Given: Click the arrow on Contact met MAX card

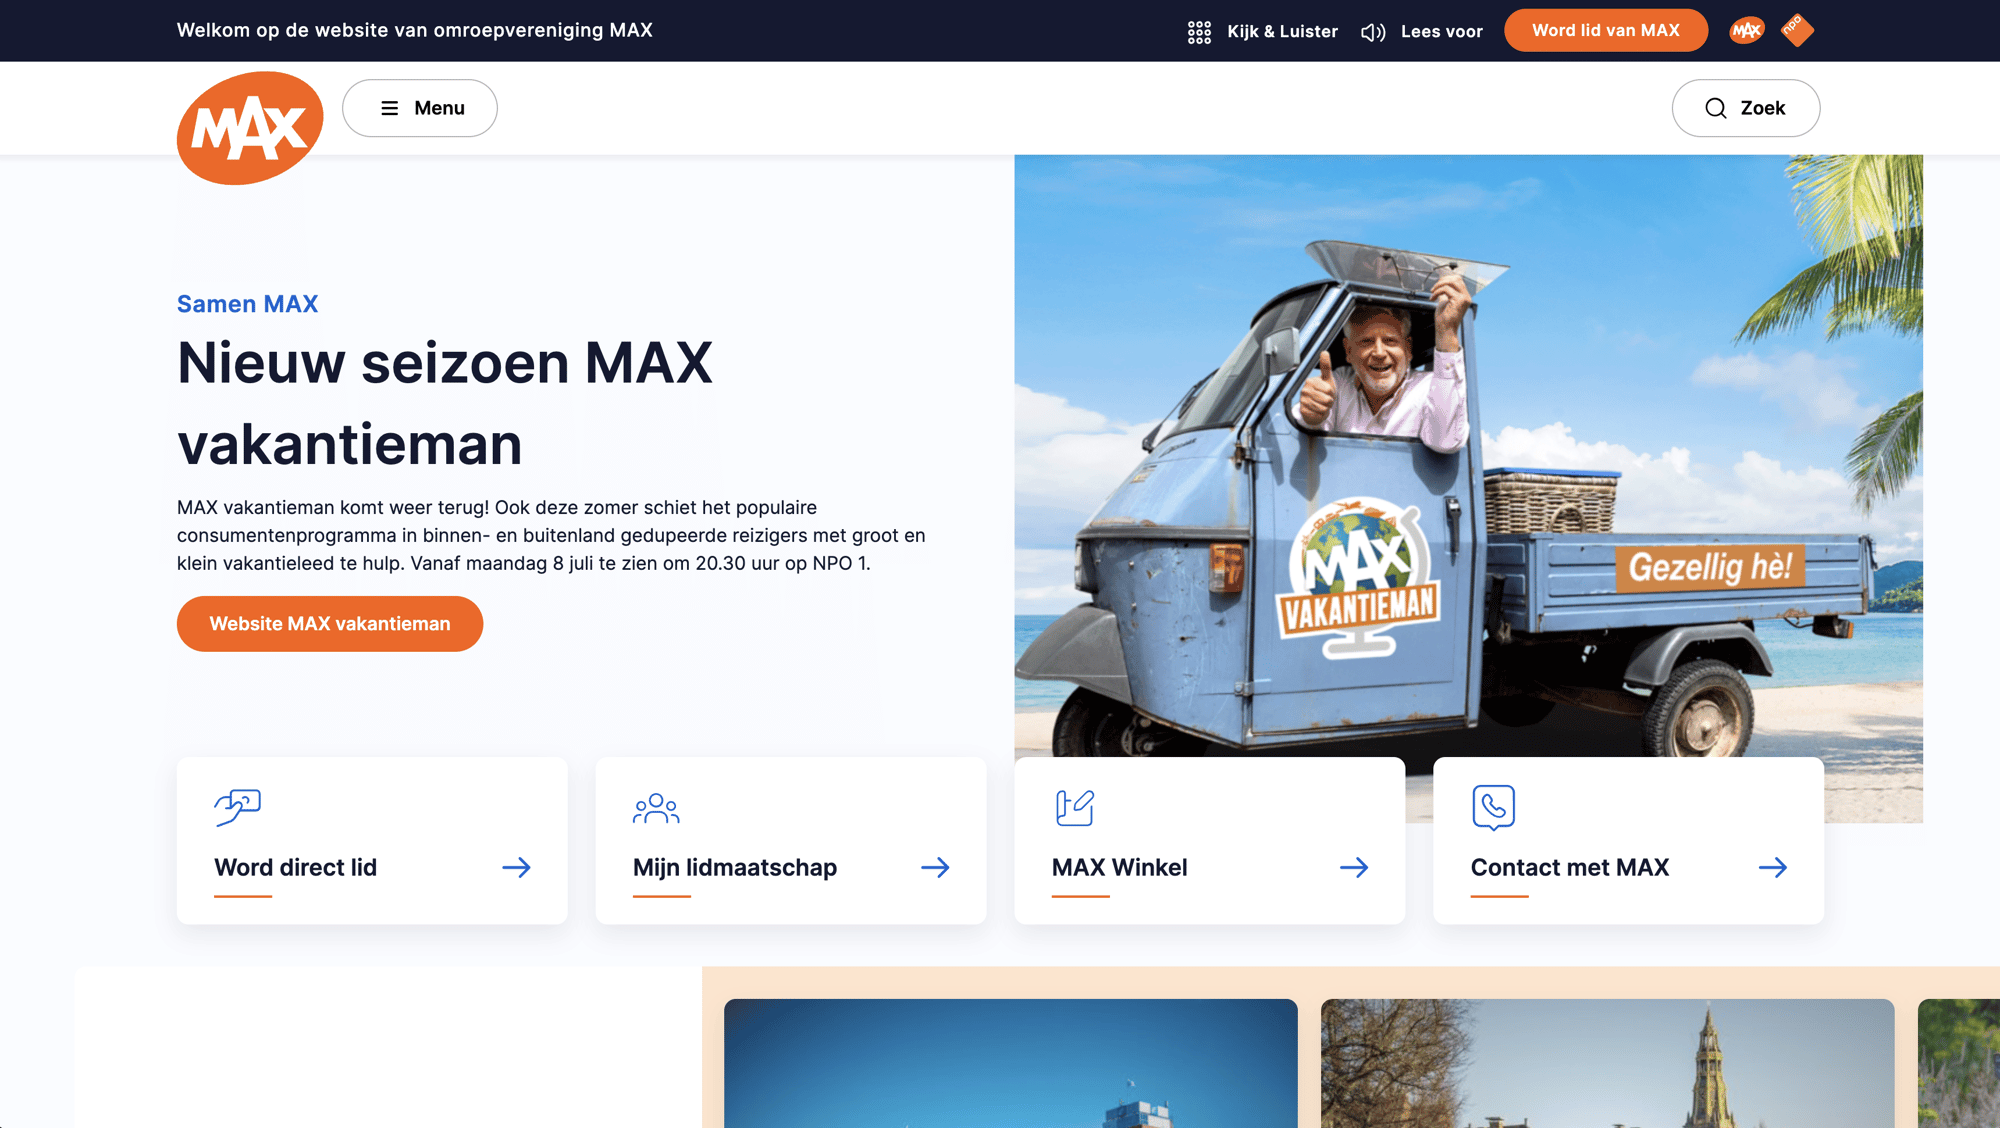Looking at the screenshot, I should click(1773, 867).
